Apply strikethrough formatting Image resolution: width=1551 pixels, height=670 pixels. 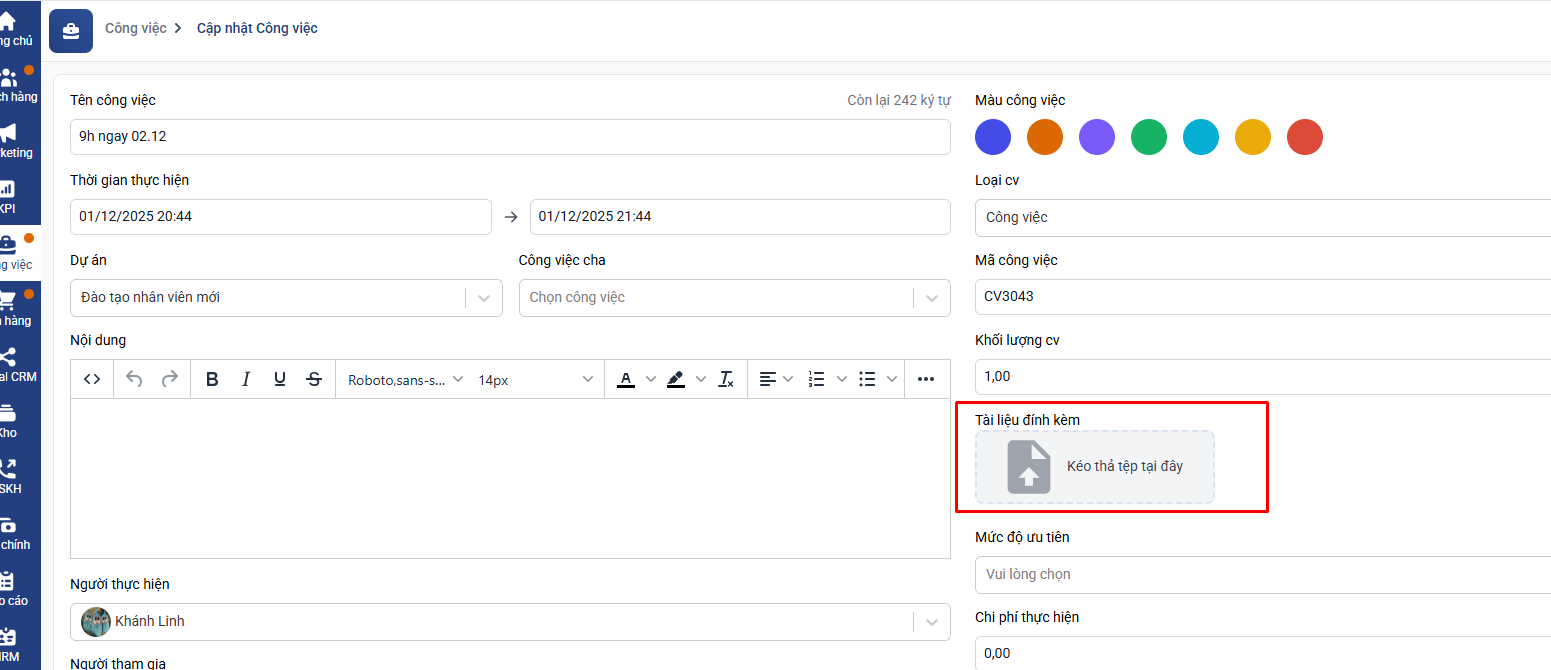point(314,379)
